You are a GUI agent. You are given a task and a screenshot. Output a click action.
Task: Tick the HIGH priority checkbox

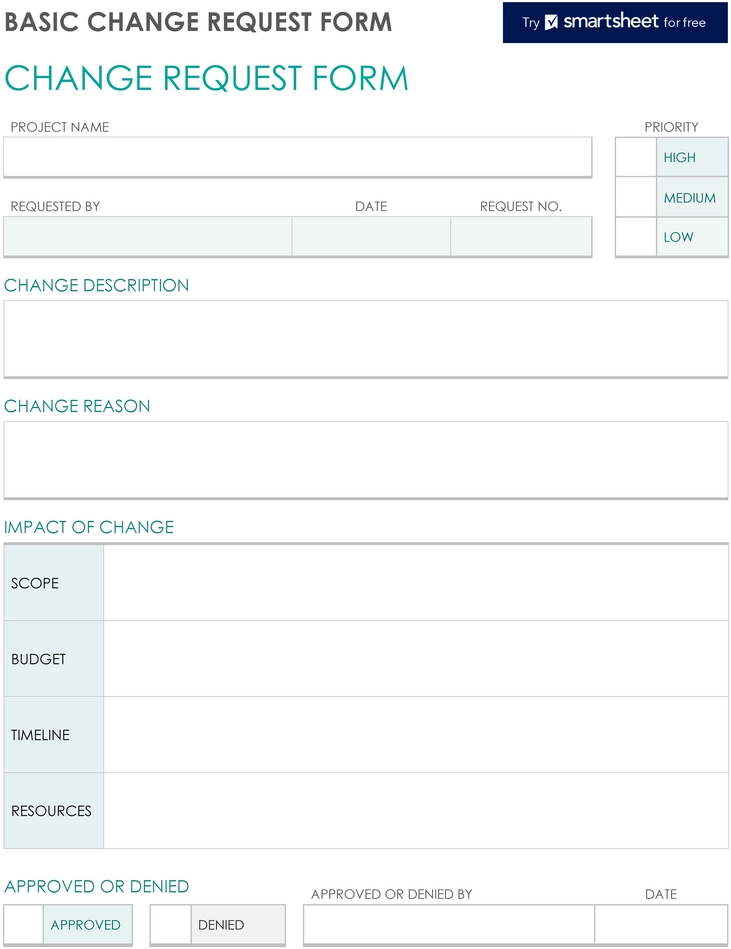636,157
